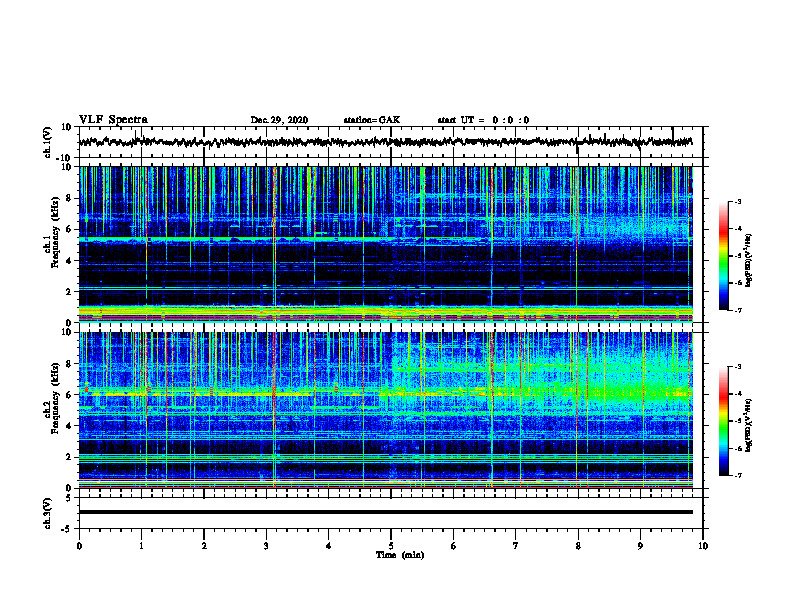Click time axis tick label "4"
Image resolution: width=792 pixels, height=612 pixels.
tap(329, 546)
